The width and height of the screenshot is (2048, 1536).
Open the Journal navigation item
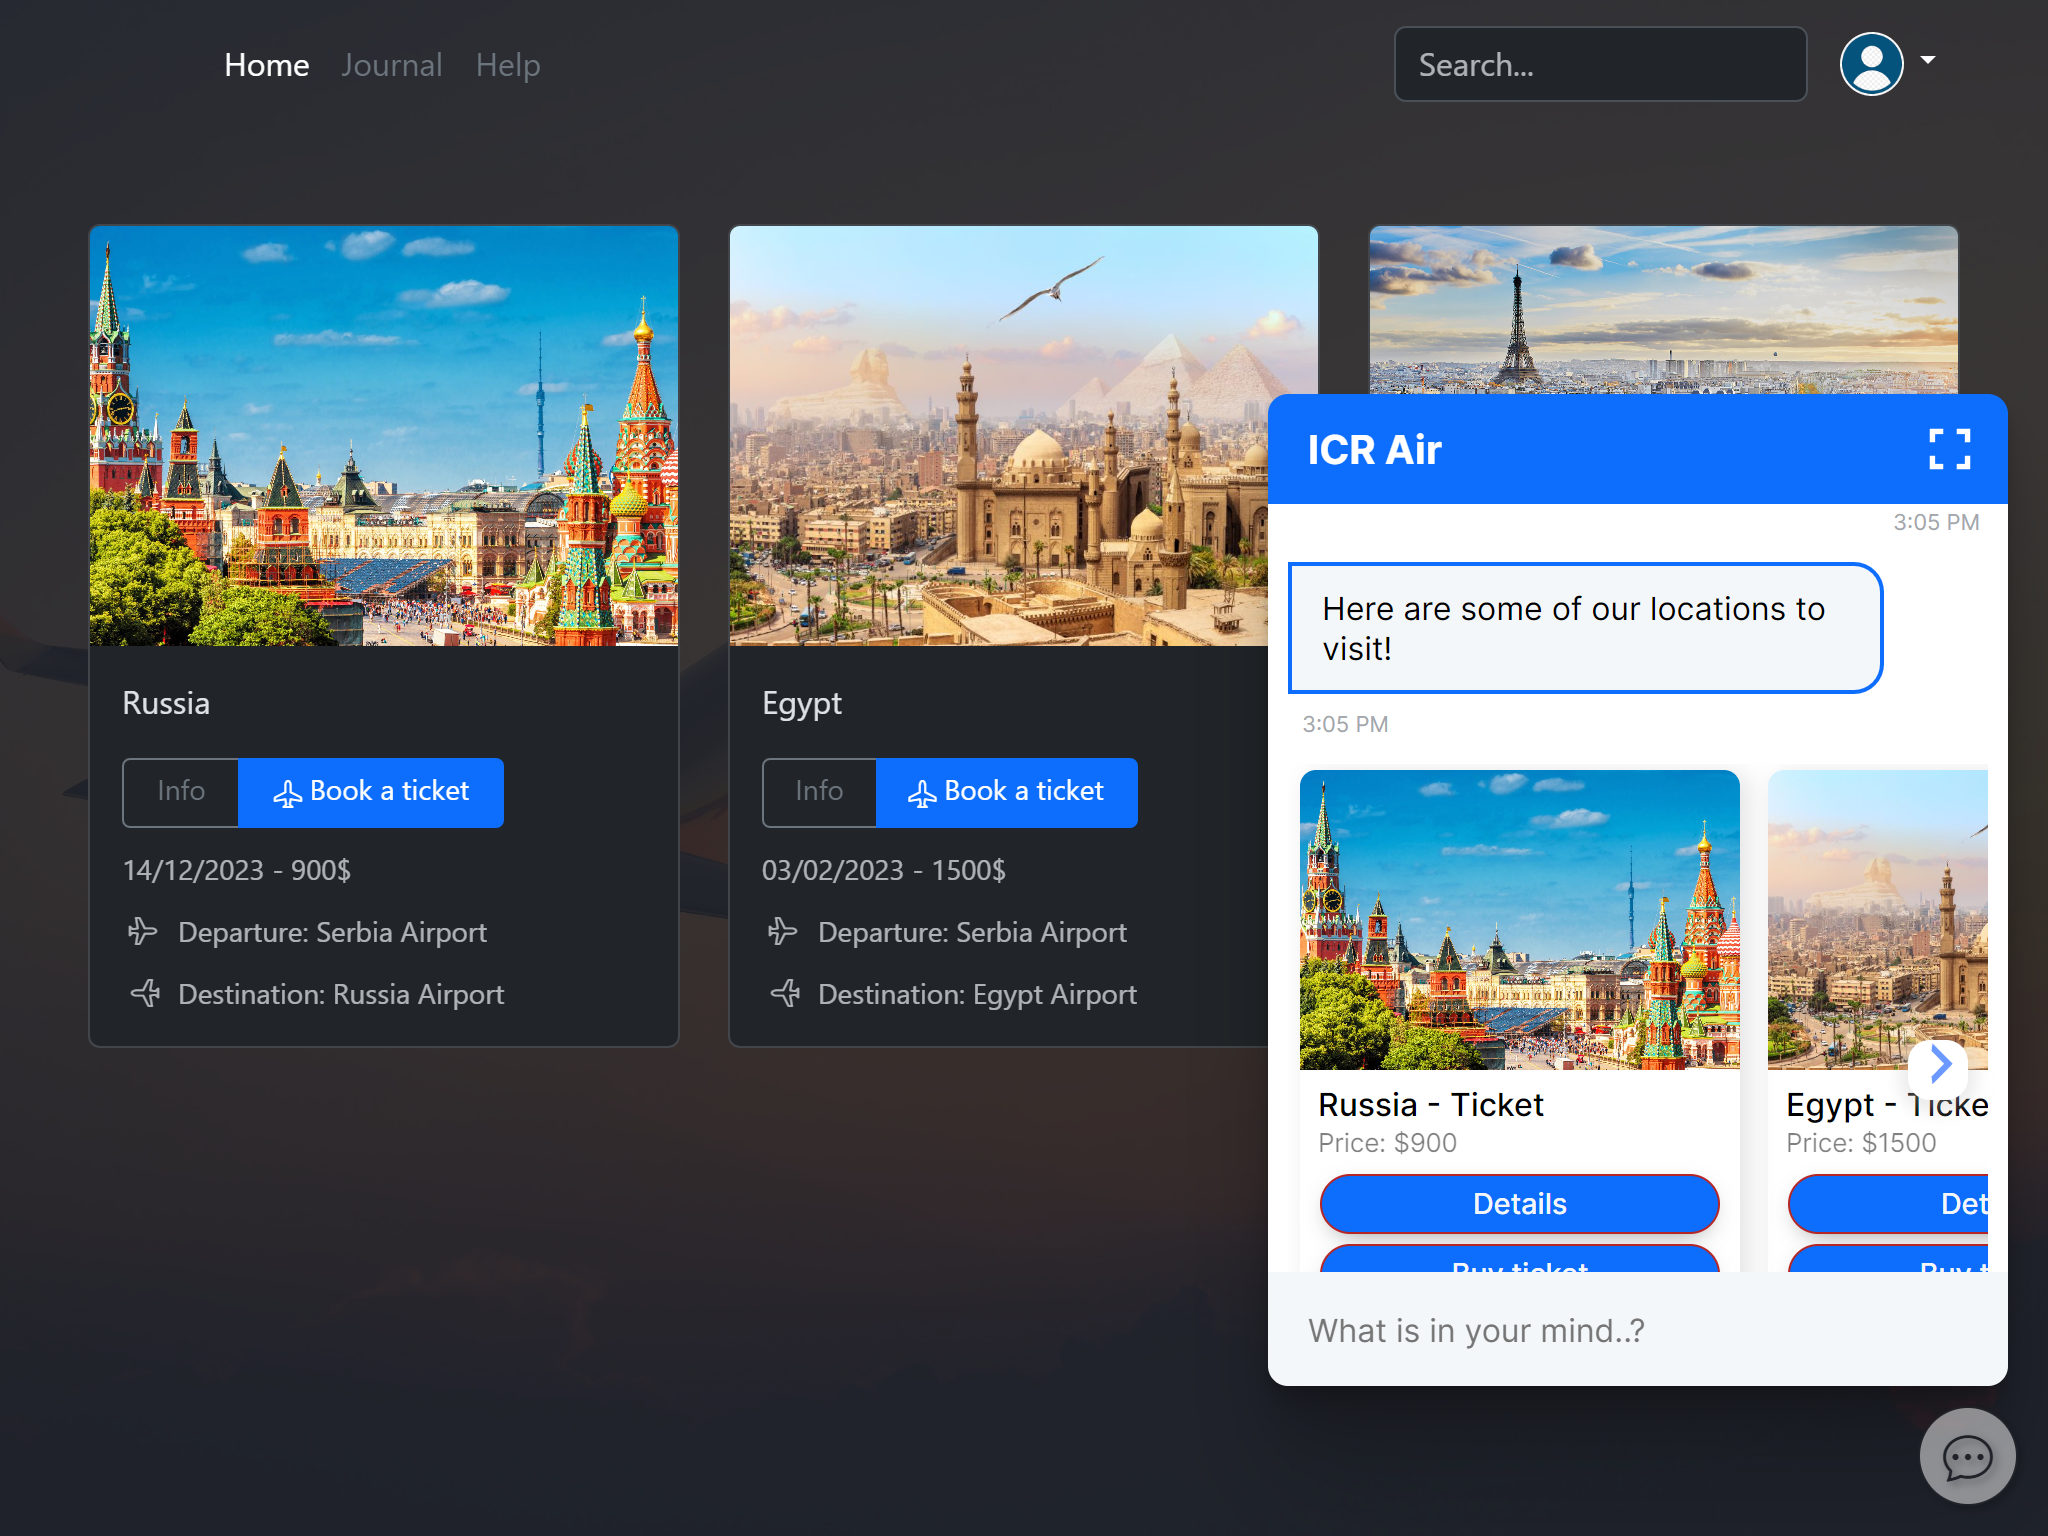(391, 65)
